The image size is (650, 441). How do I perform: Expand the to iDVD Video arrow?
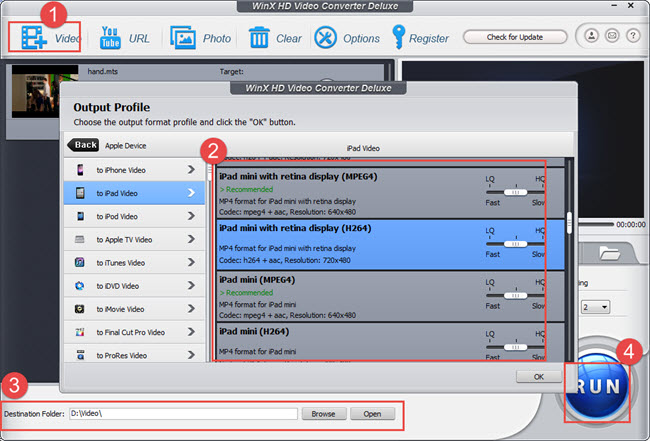click(191, 286)
